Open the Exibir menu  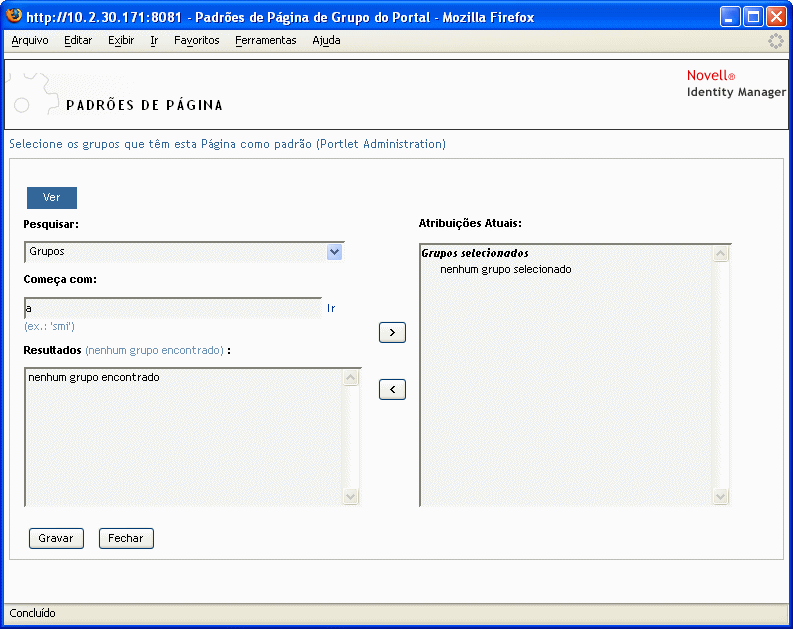pyautogui.click(x=121, y=40)
